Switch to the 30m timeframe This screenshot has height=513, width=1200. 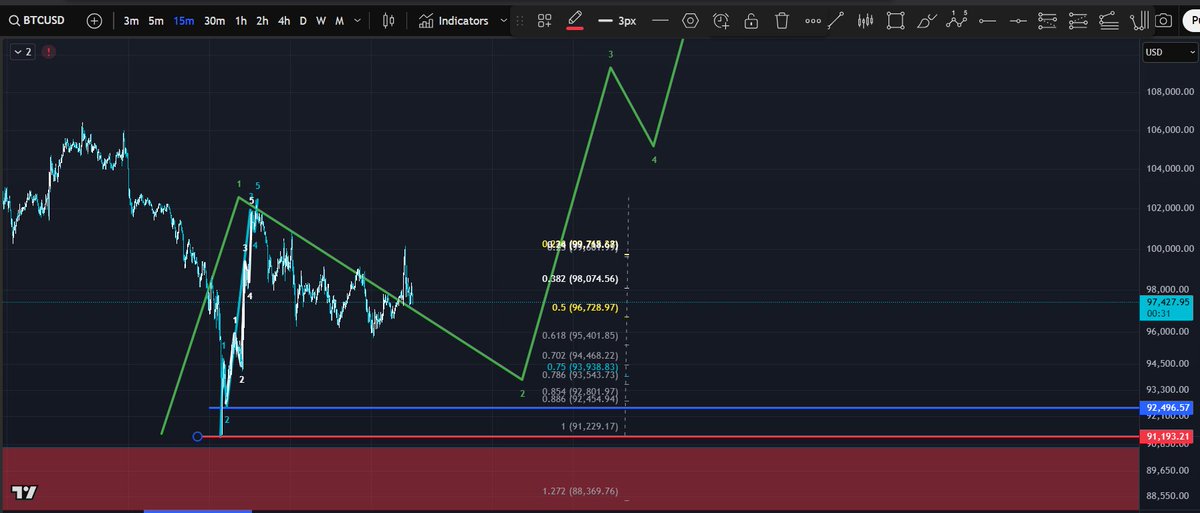click(214, 20)
